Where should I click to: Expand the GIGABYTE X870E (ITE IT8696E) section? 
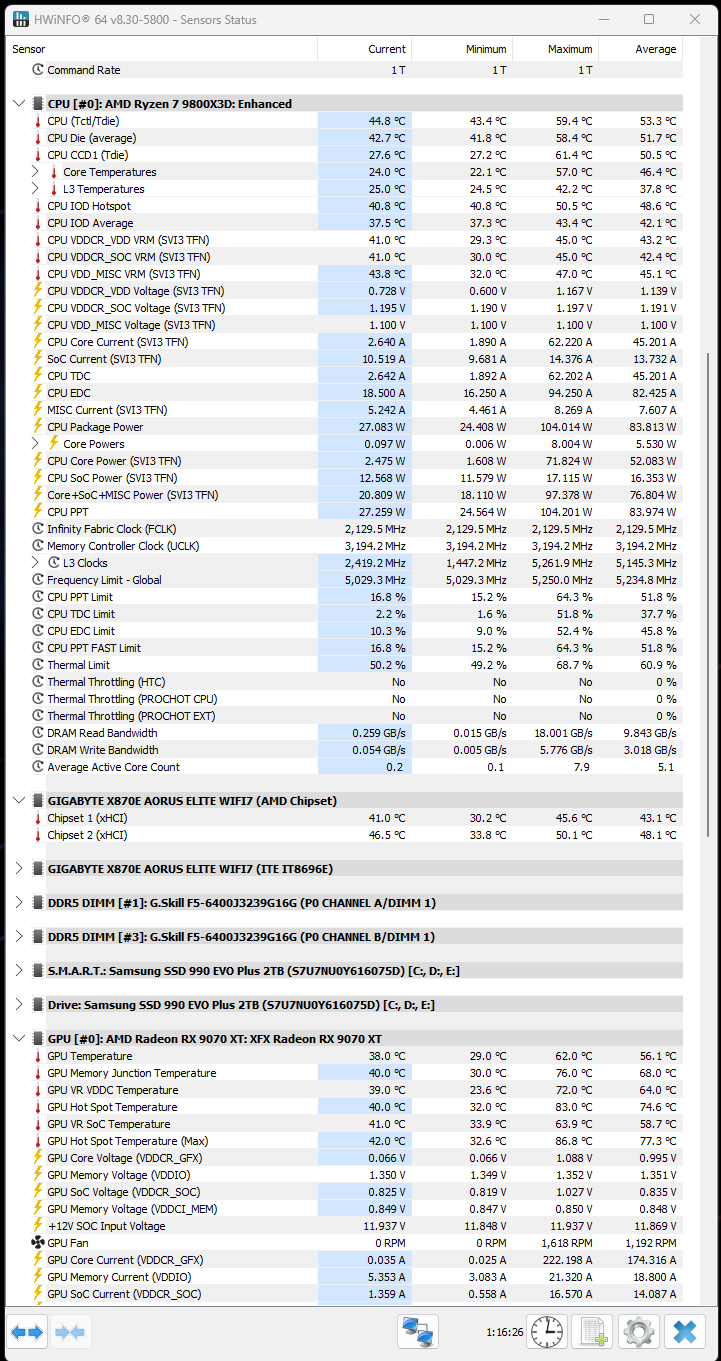click(19, 869)
